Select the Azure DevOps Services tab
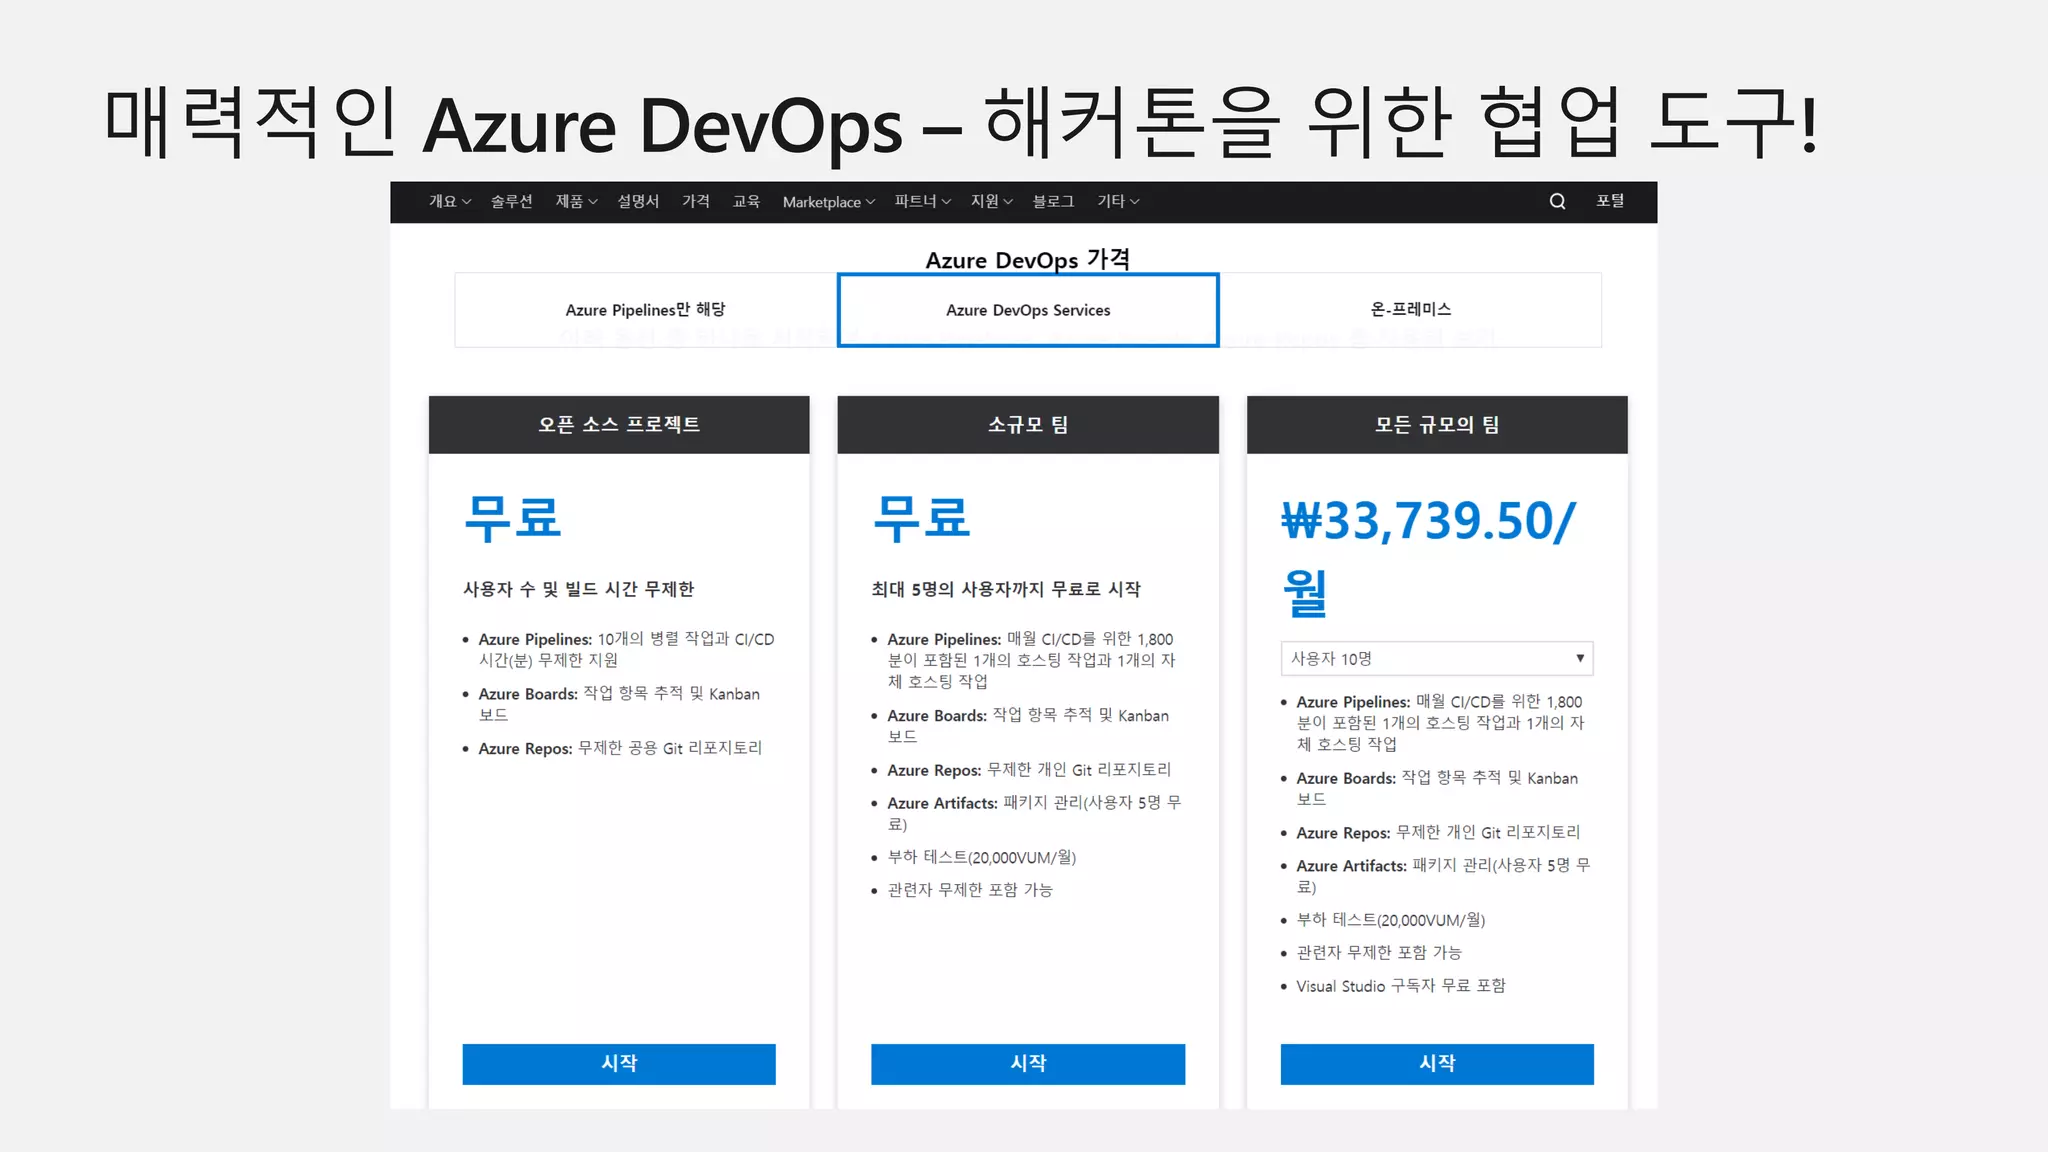2048x1152 pixels. click(x=1028, y=310)
